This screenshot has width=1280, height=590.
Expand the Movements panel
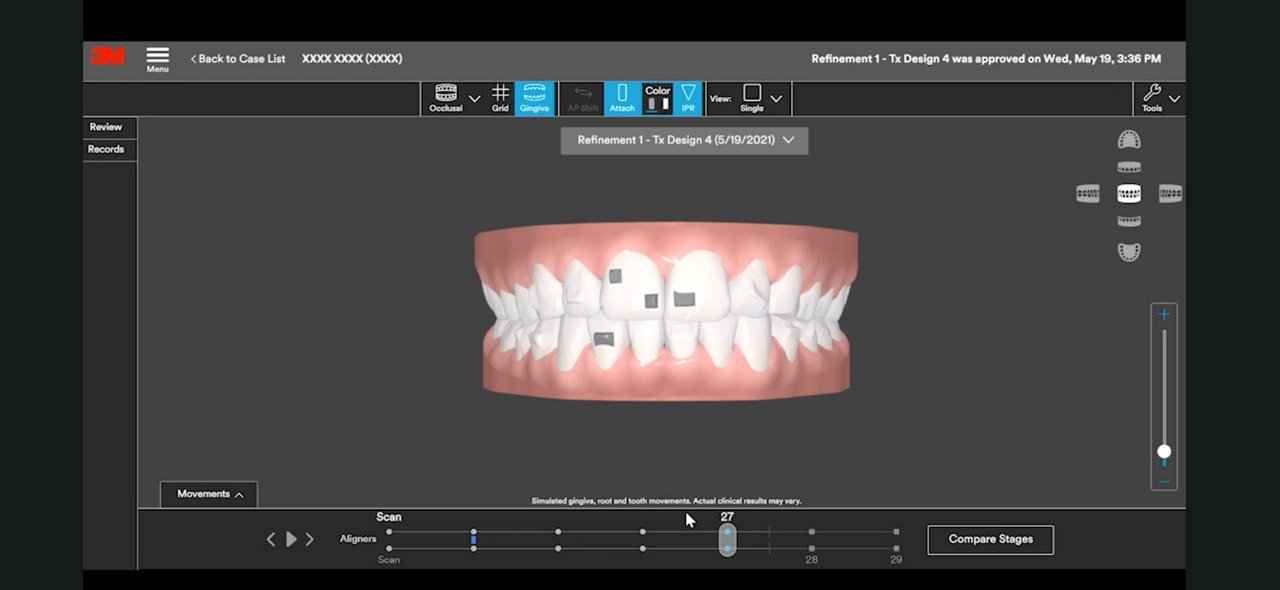(209, 494)
